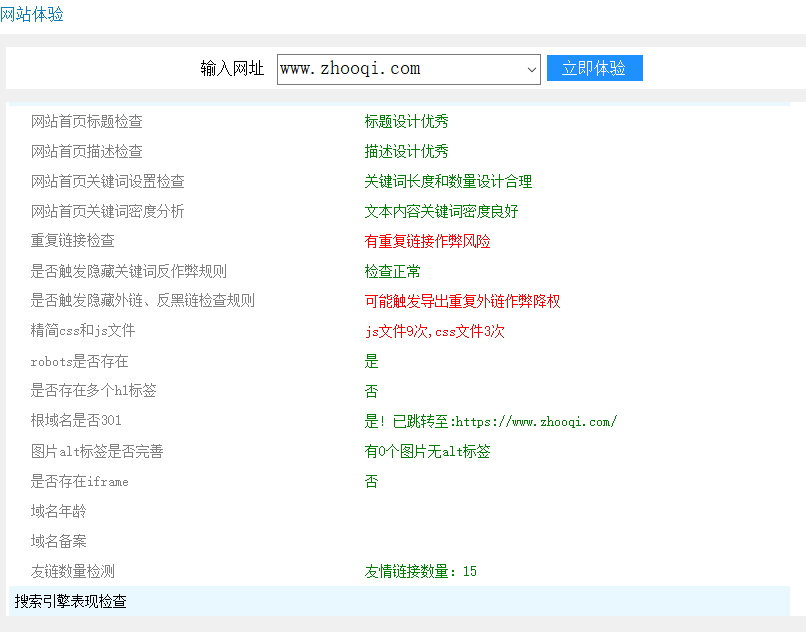Select the 标题设计优秀 result text

[x=406, y=121]
